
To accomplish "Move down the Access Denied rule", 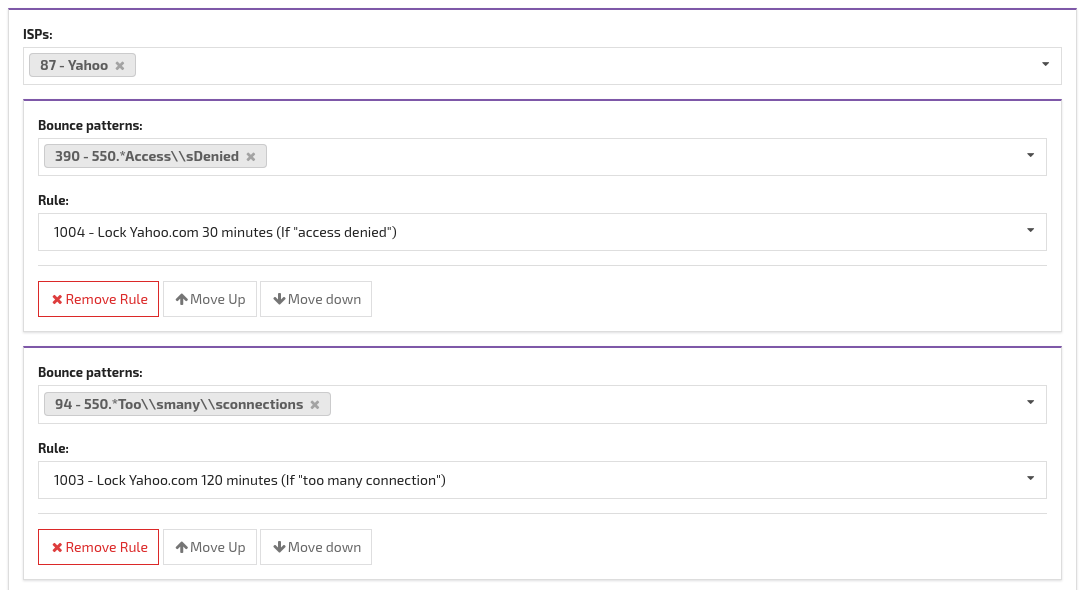I will (x=316, y=299).
